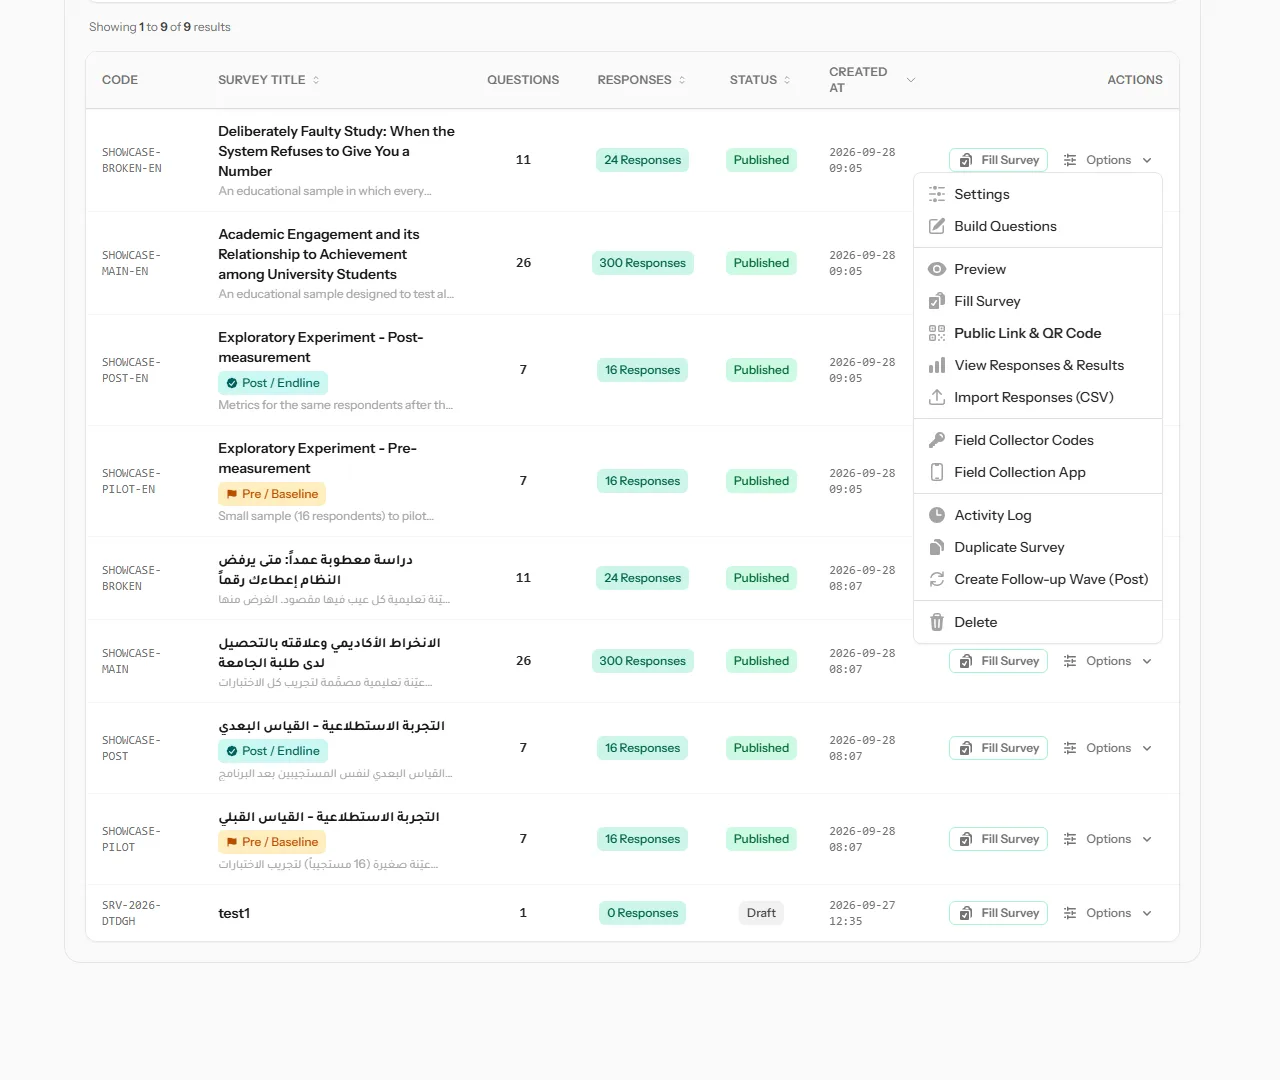
Task: Click the Activity Log clock icon
Action: pos(937,515)
